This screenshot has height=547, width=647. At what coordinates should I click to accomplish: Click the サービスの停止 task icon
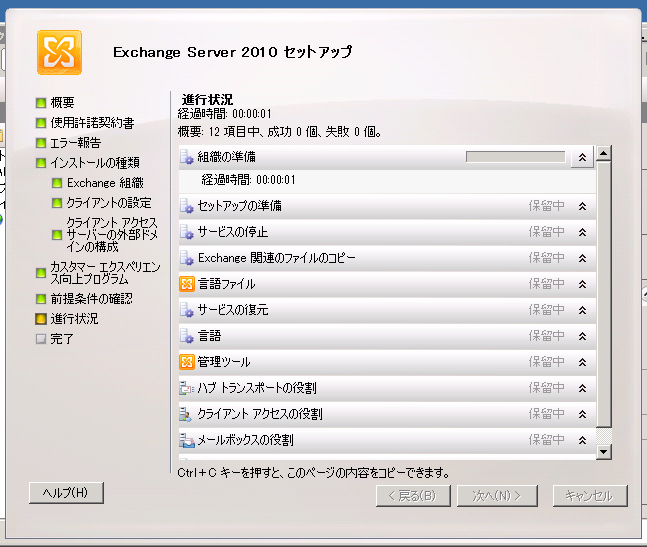(187, 232)
